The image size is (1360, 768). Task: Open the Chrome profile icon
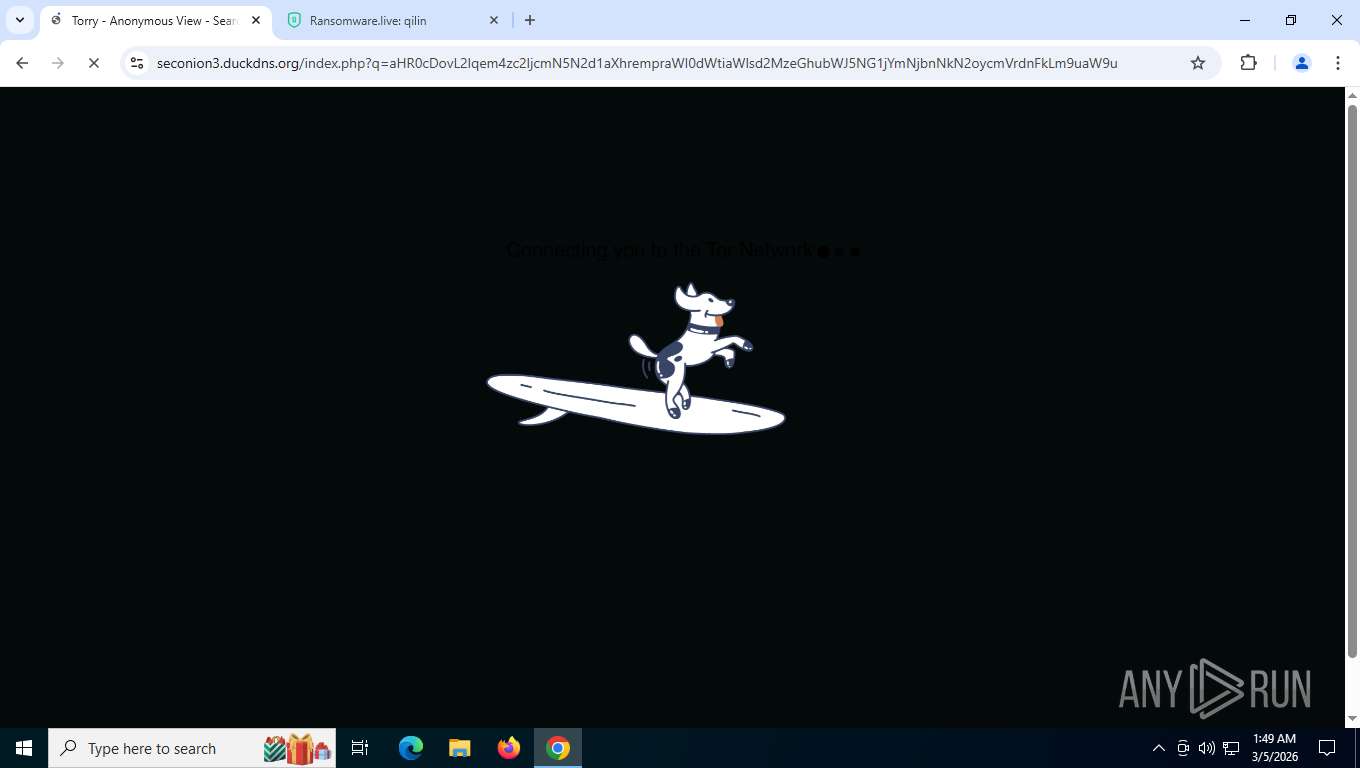1302,63
